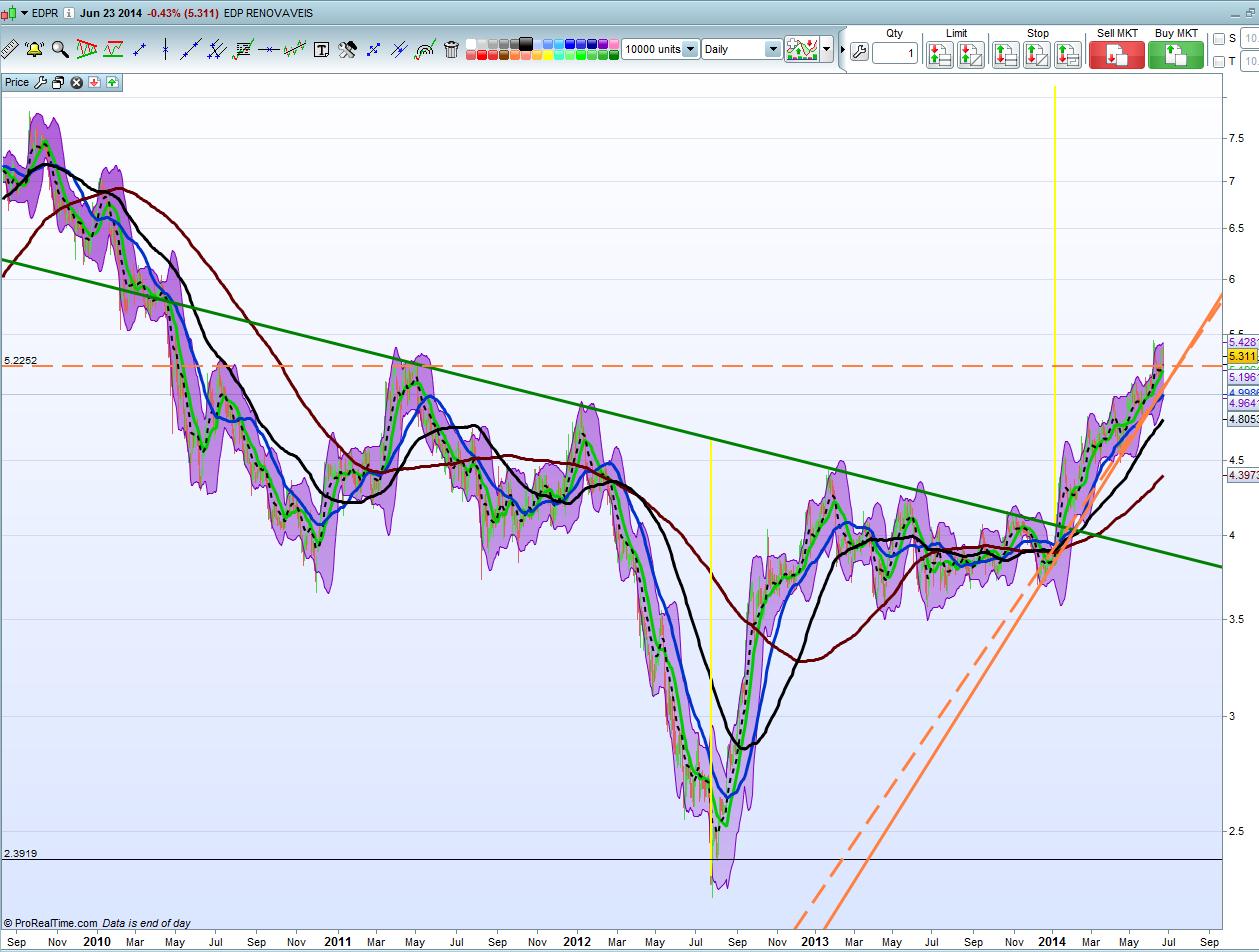Activate the magnifier zoom tool
The height and width of the screenshot is (952, 1259).
point(60,49)
